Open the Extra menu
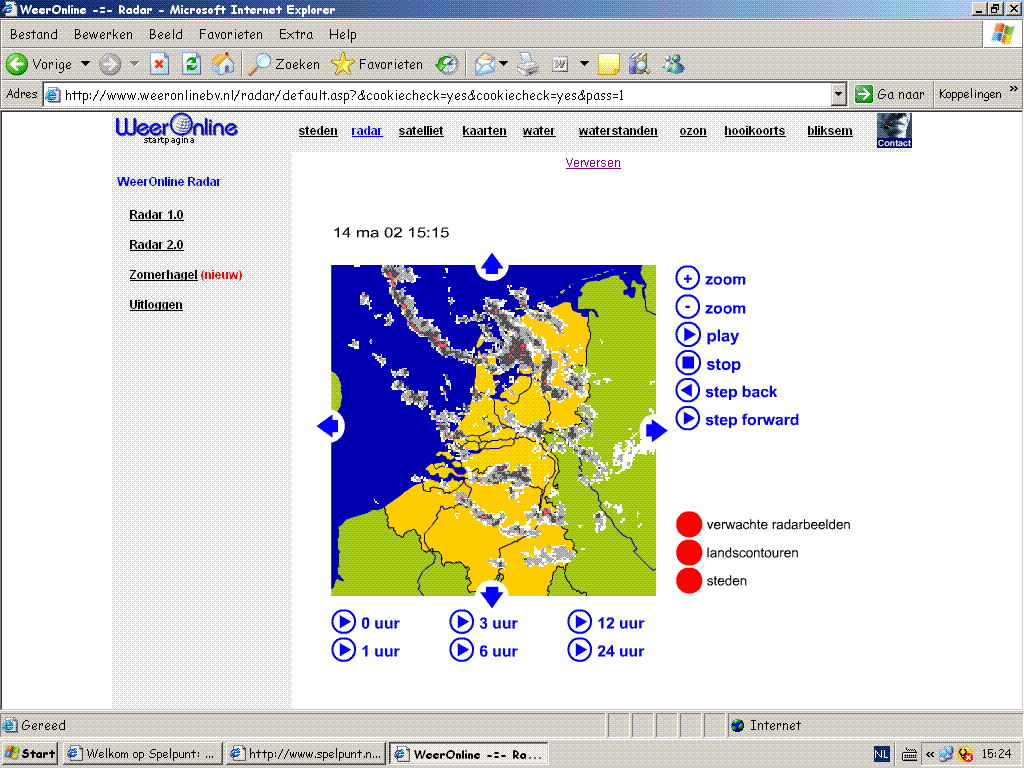Screen dimensions: 1024x768 pyautogui.click(x=296, y=35)
